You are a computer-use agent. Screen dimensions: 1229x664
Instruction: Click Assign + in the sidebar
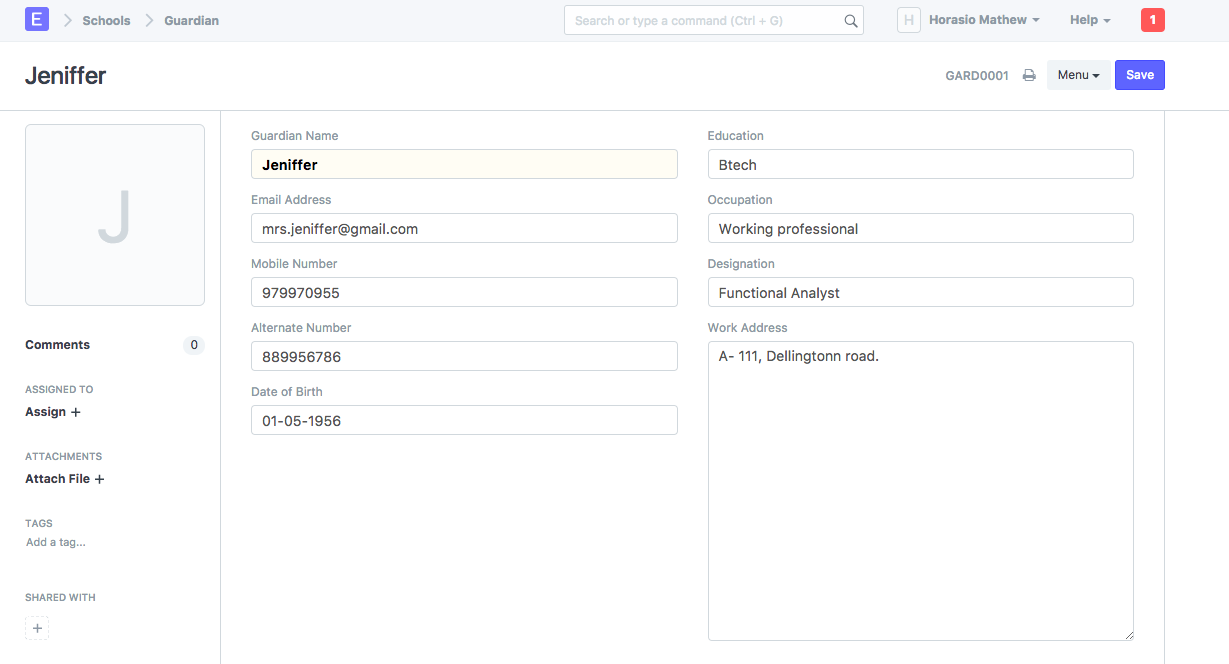53,412
